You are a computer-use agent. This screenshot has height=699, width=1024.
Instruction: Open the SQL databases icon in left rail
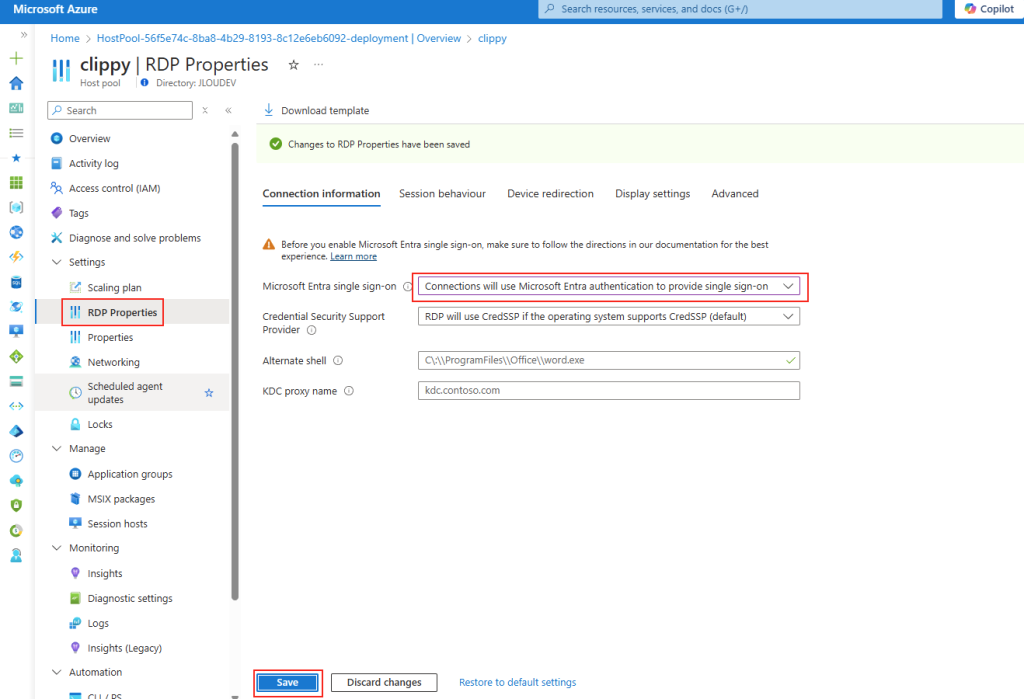click(x=16, y=282)
